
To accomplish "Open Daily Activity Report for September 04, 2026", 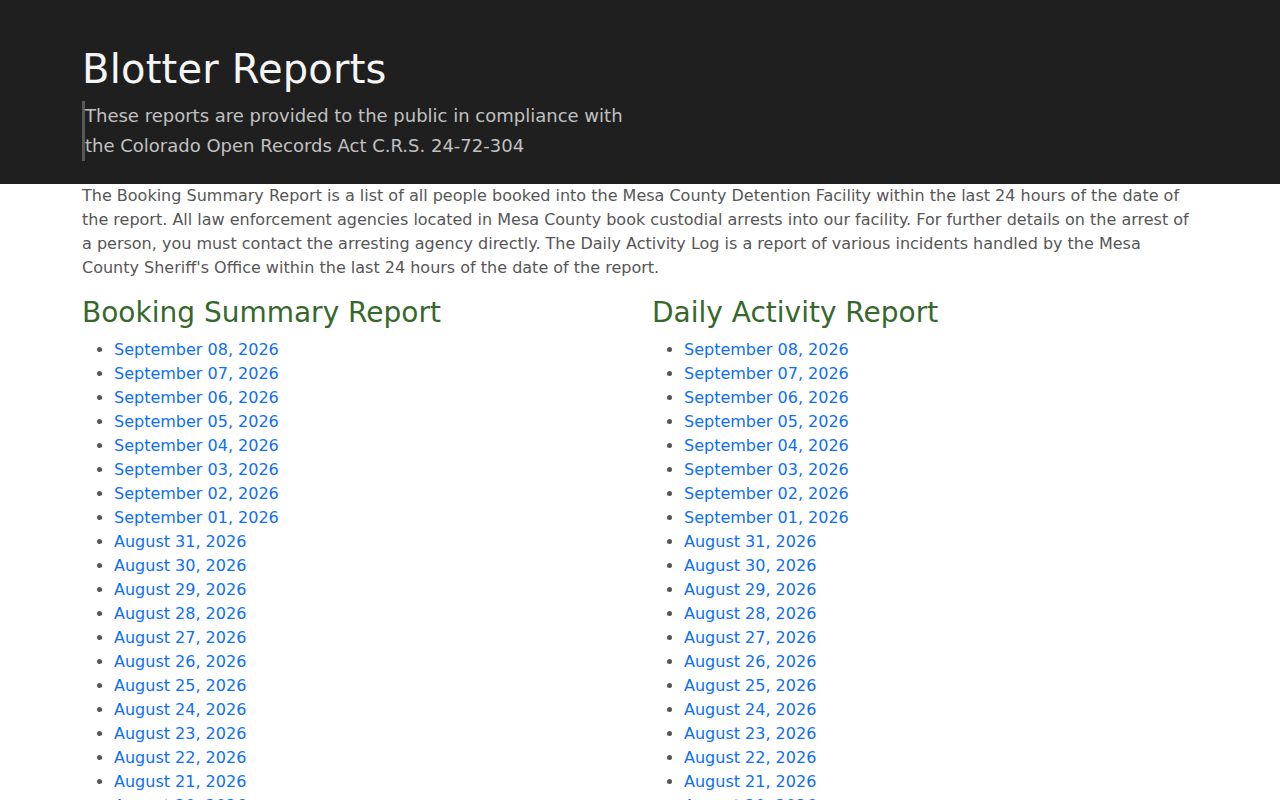I will (766, 445).
